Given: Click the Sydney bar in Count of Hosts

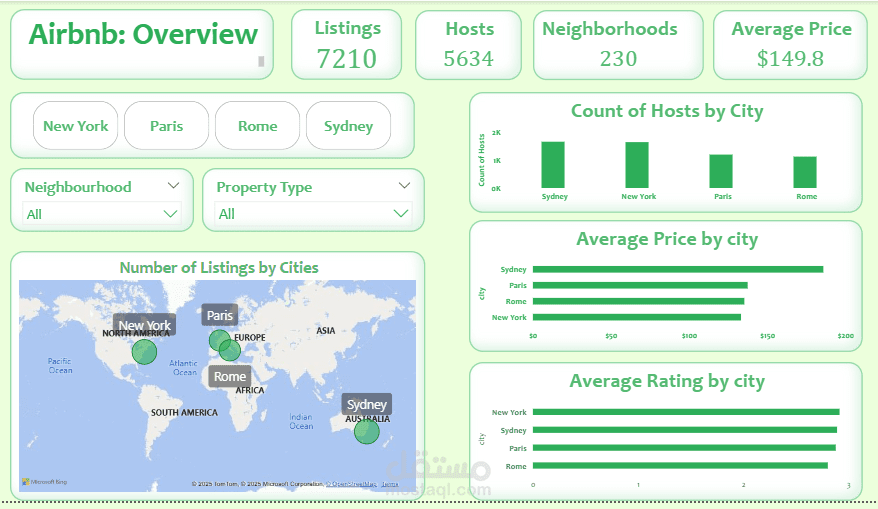Looking at the screenshot, I should [x=553, y=165].
